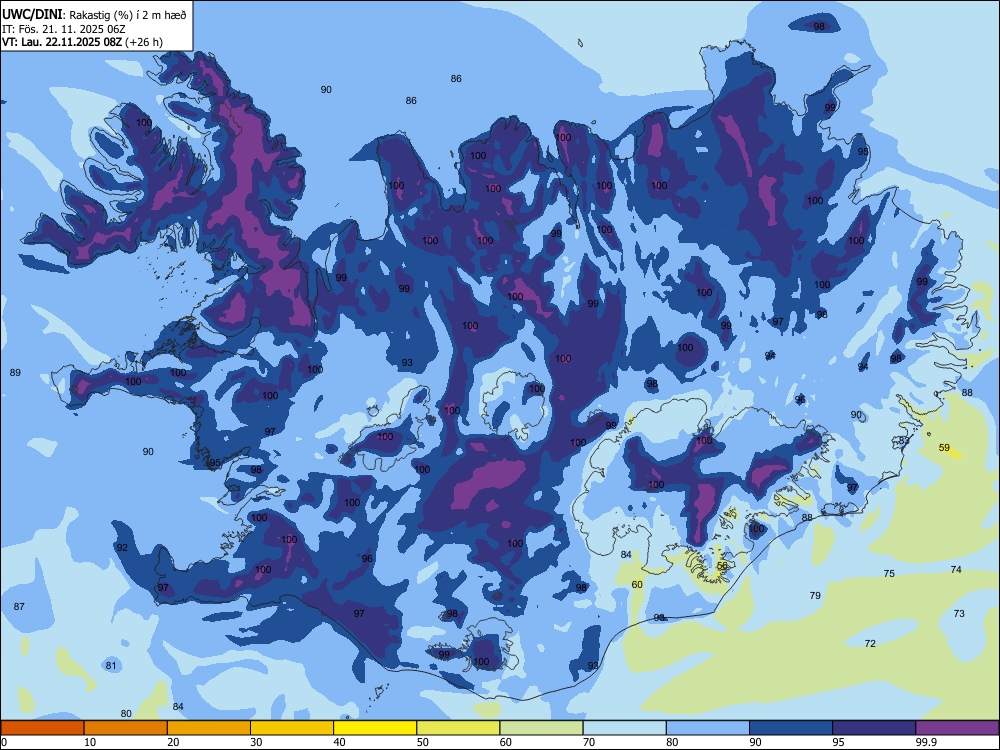Select the pale blue 70–80 legend swatch
The height and width of the screenshot is (750, 1000).
pos(624,728)
